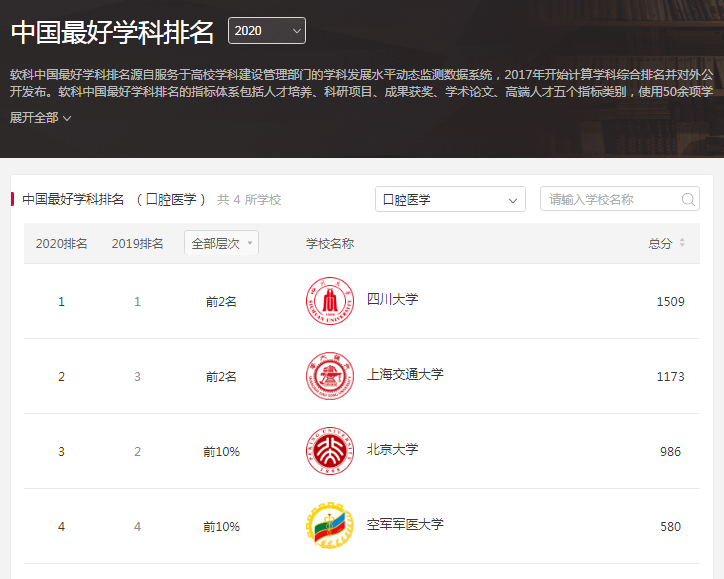Click 前10% in the 空军军医大学 row
This screenshot has width=724, height=579.
[221, 526]
